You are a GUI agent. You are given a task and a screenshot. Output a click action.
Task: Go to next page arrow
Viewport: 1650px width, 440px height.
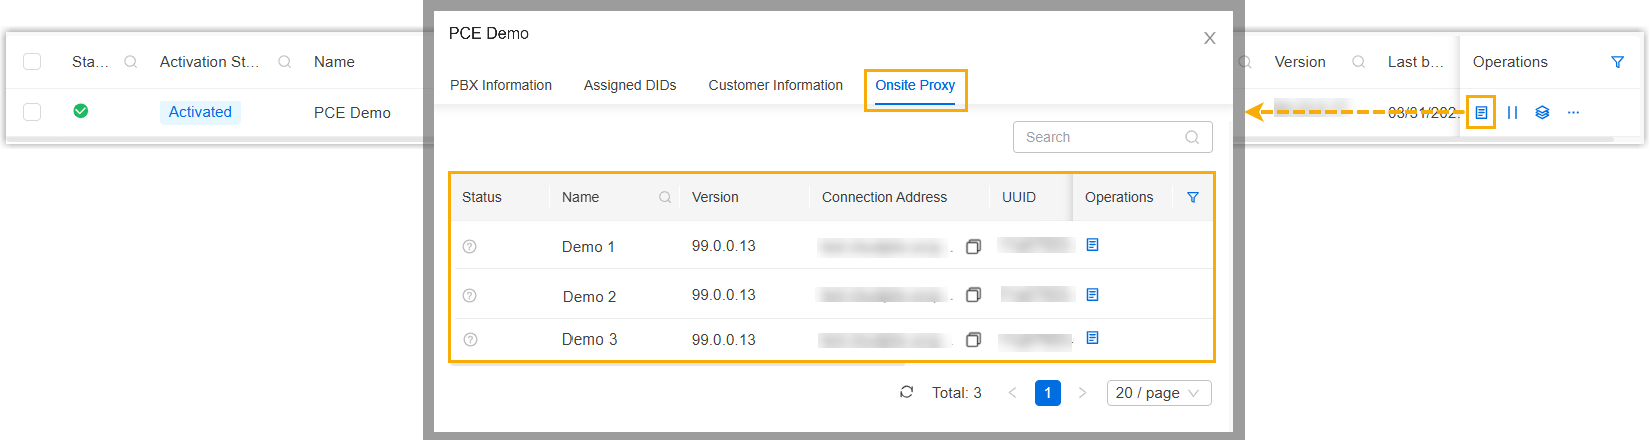click(1082, 393)
